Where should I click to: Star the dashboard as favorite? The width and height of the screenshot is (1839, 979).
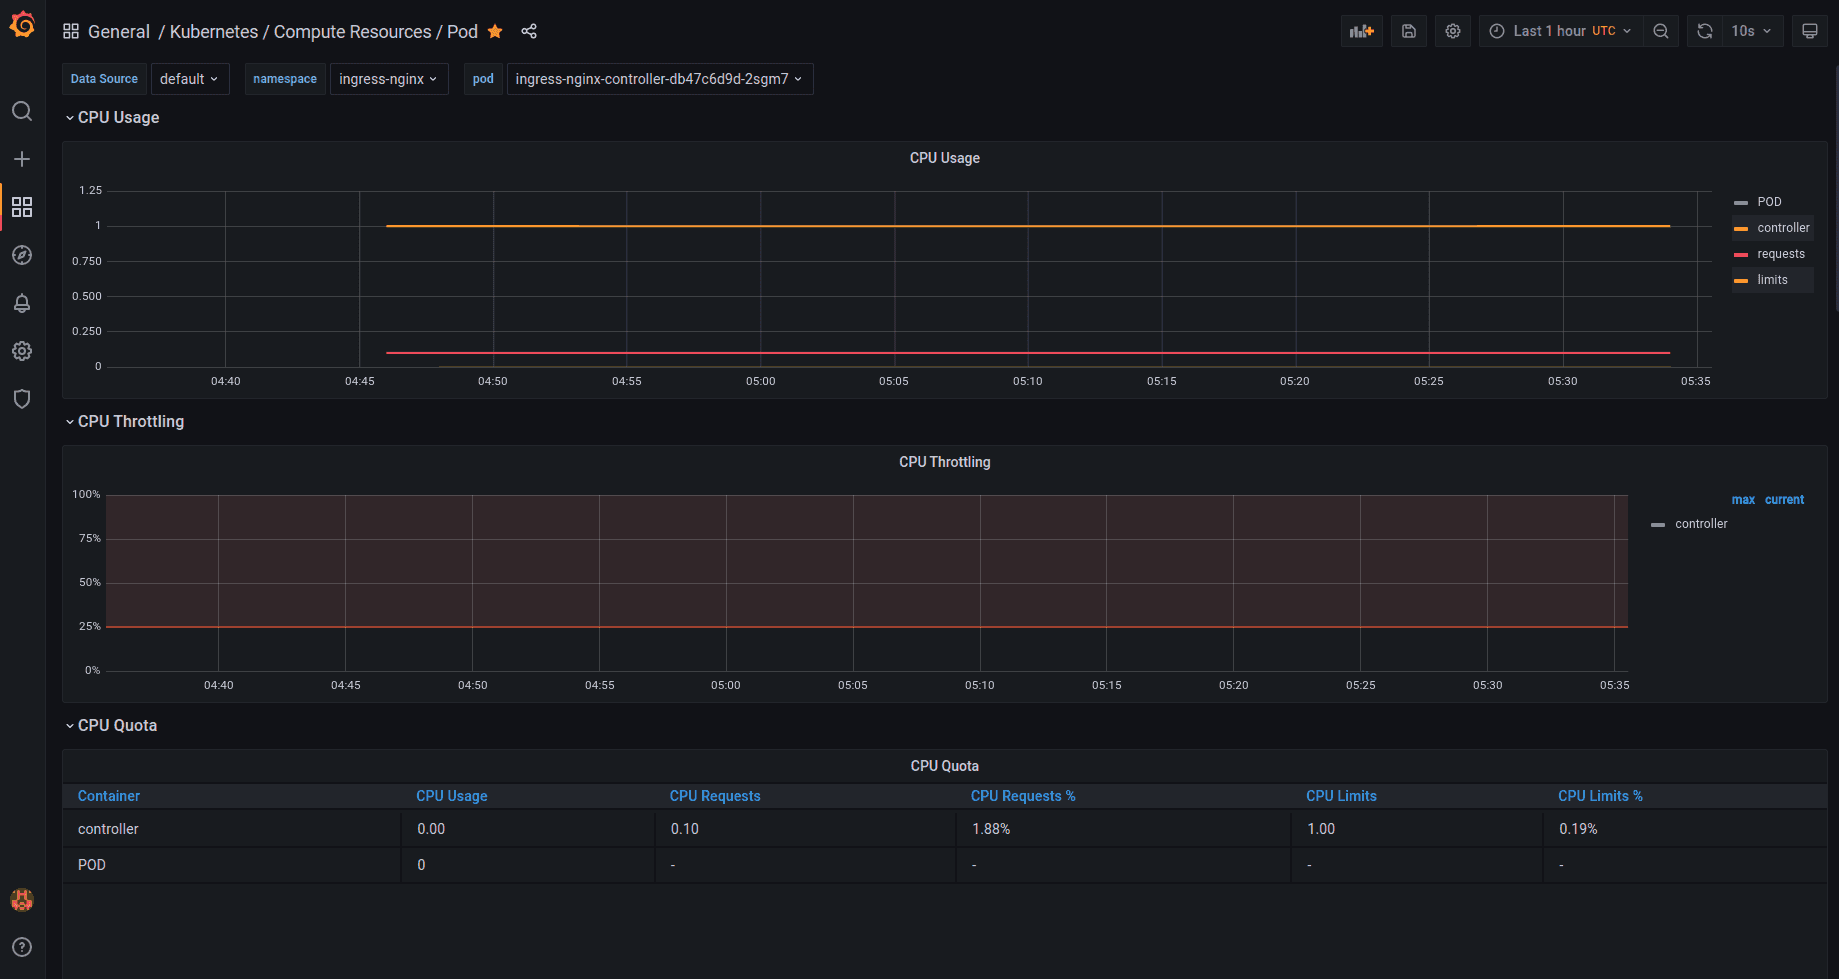point(495,31)
